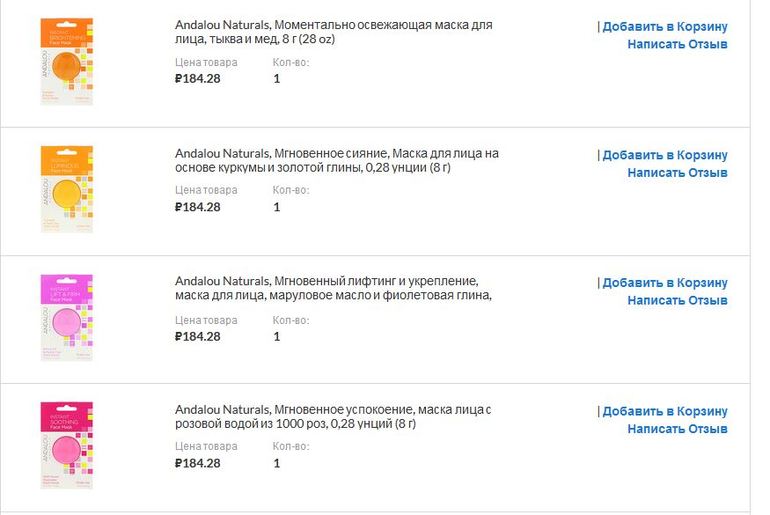Write a review for the lifting mask
The height and width of the screenshot is (515, 770).
(677, 300)
